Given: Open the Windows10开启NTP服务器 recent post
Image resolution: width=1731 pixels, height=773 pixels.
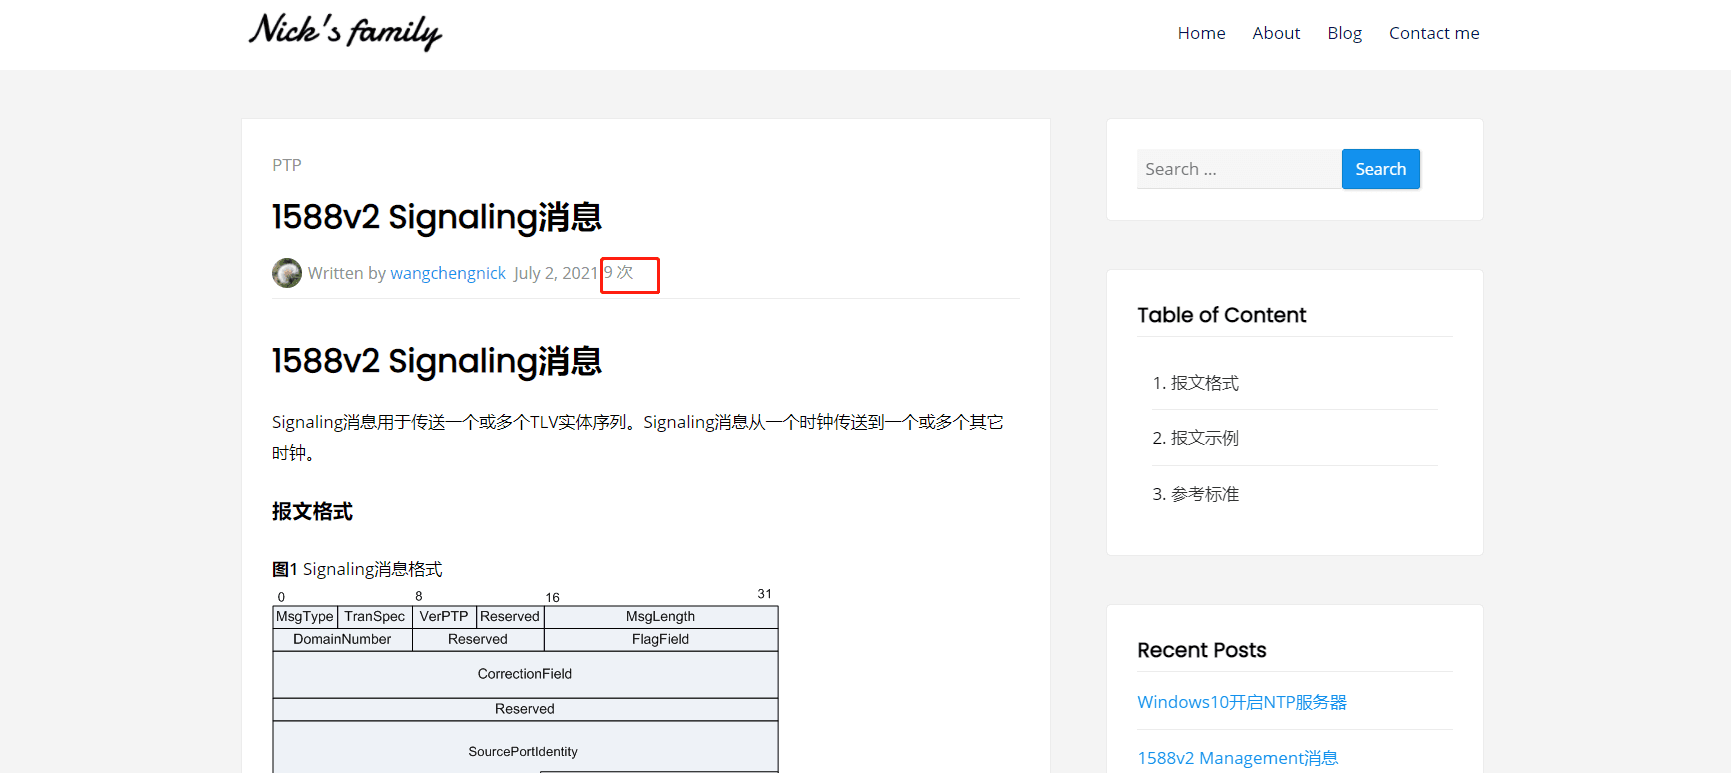Looking at the screenshot, I should point(1241,702).
